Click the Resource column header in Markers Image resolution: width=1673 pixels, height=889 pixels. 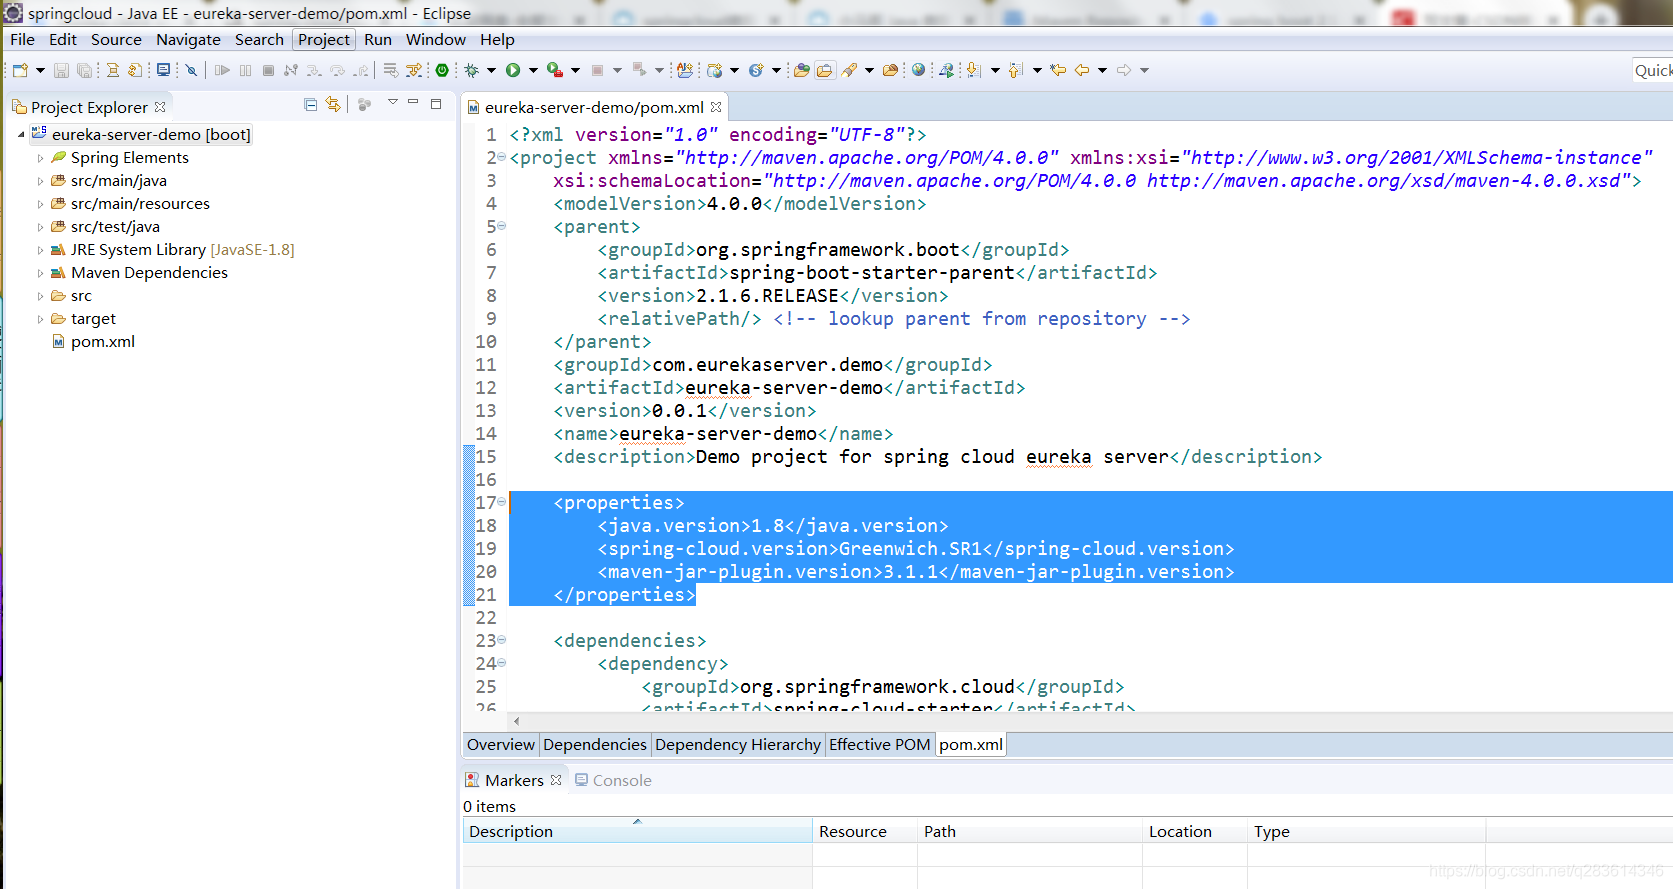pyautogui.click(x=865, y=831)
